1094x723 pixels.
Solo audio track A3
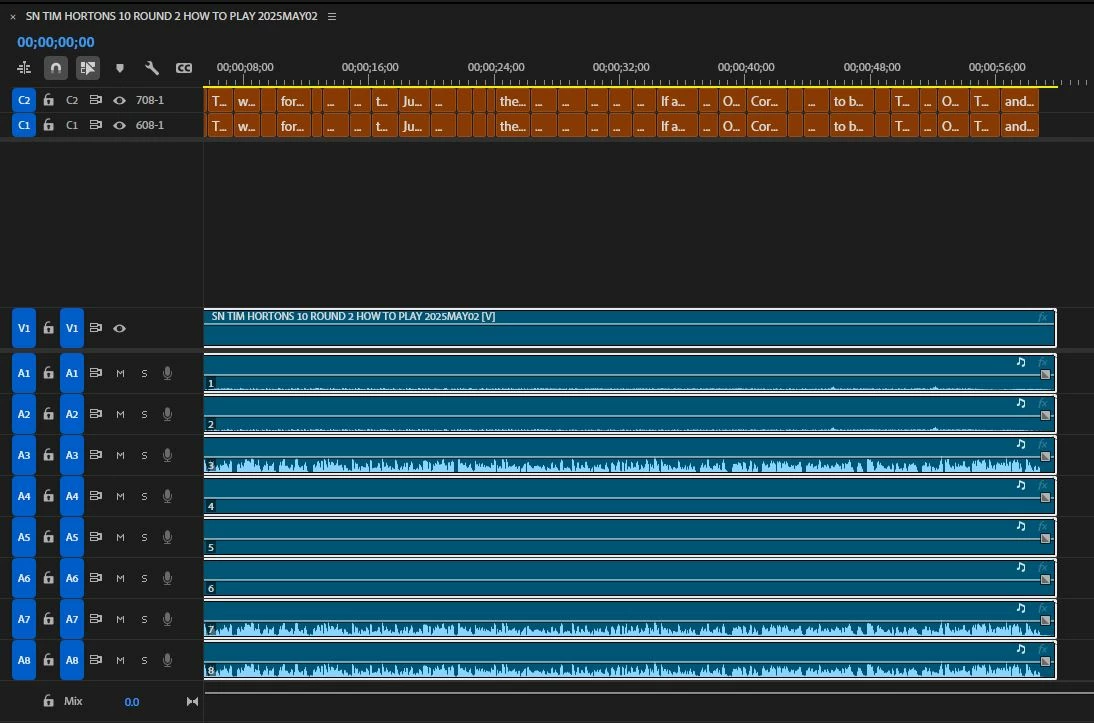144,455
